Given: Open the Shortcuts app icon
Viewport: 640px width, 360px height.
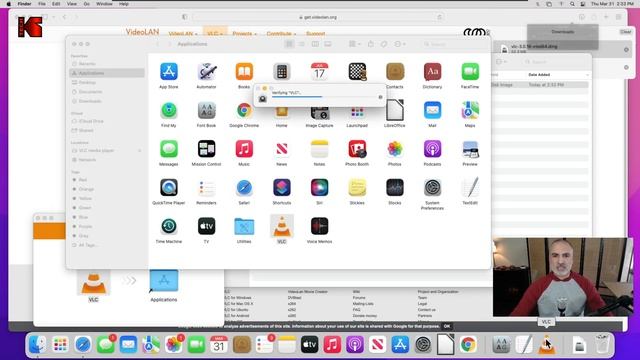Looking at the screenshot, I should 282,188.
